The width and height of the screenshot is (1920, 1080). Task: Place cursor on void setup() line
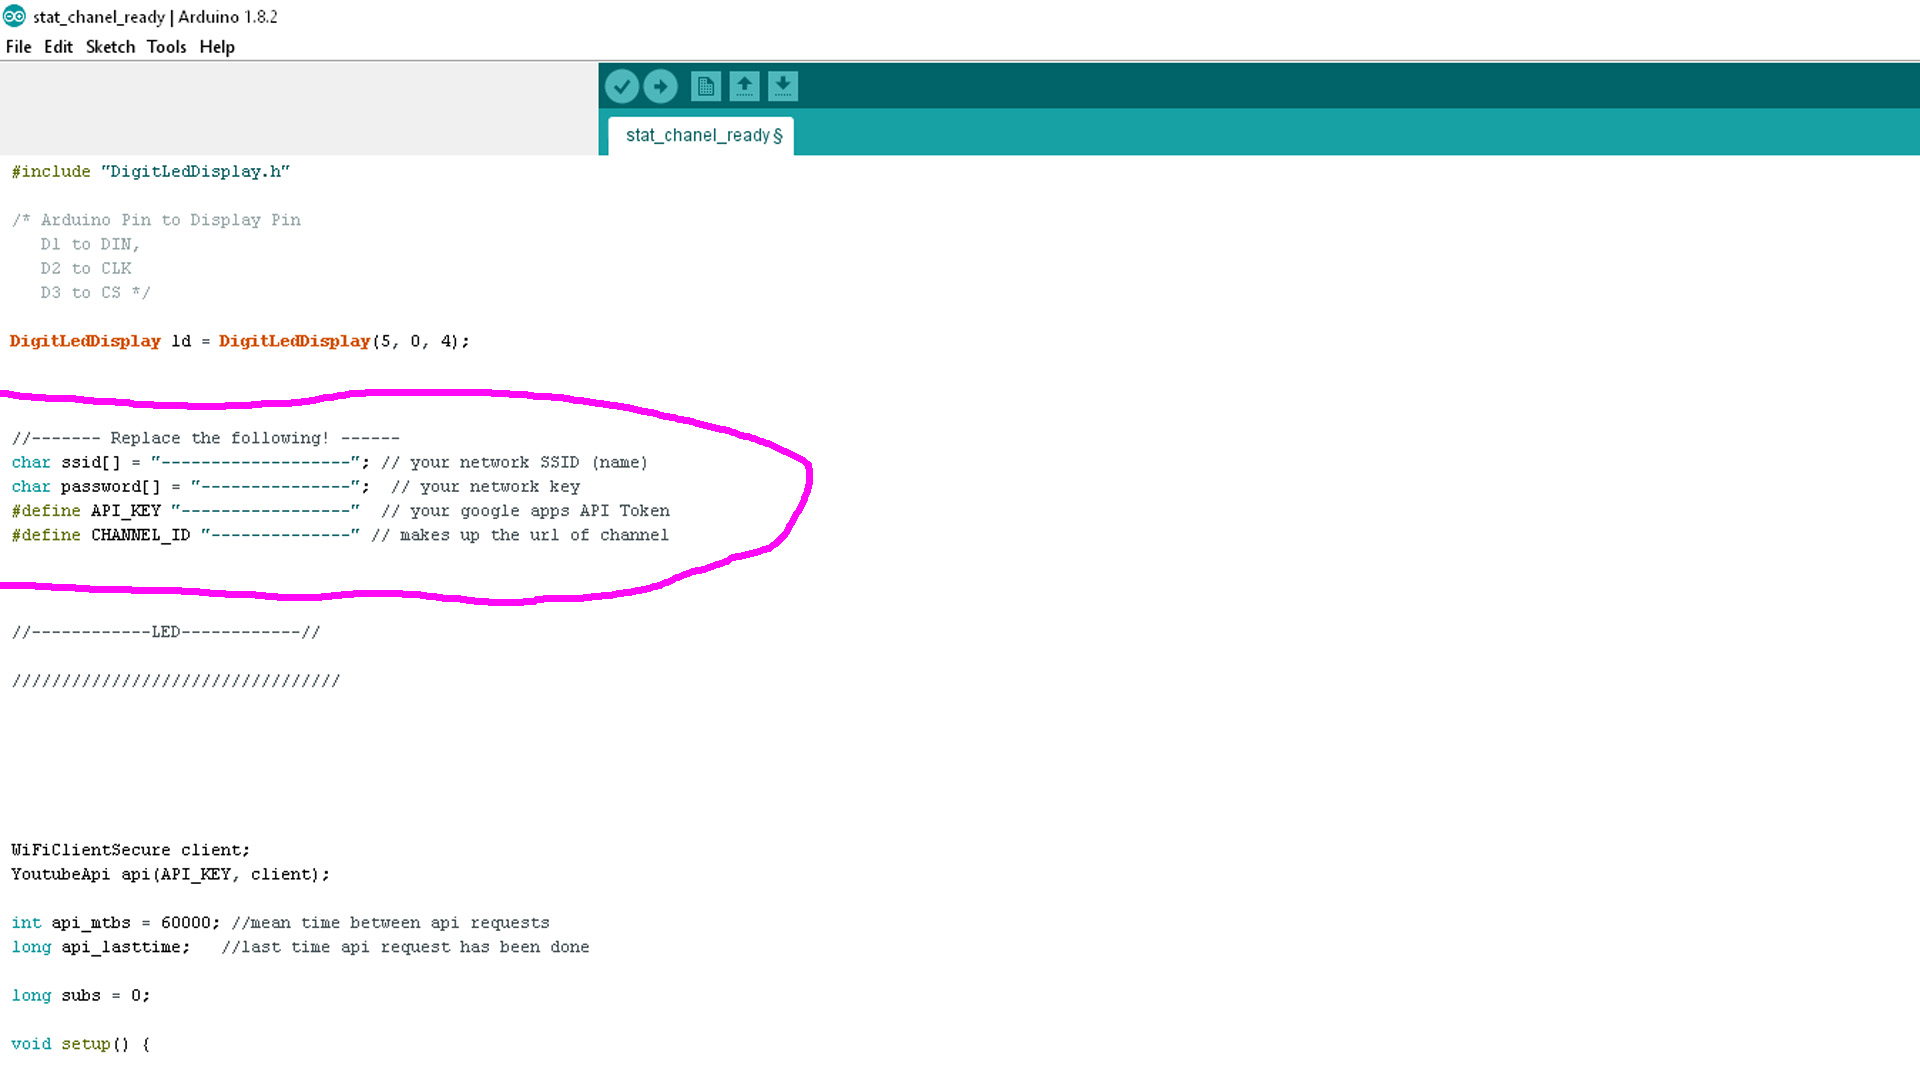pyautogui.click(x=80, y=1044)
